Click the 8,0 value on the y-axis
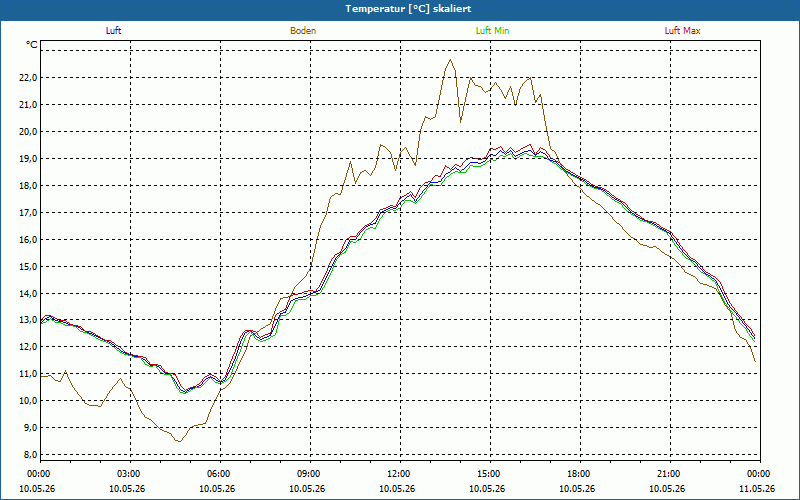 coord(30,455)
